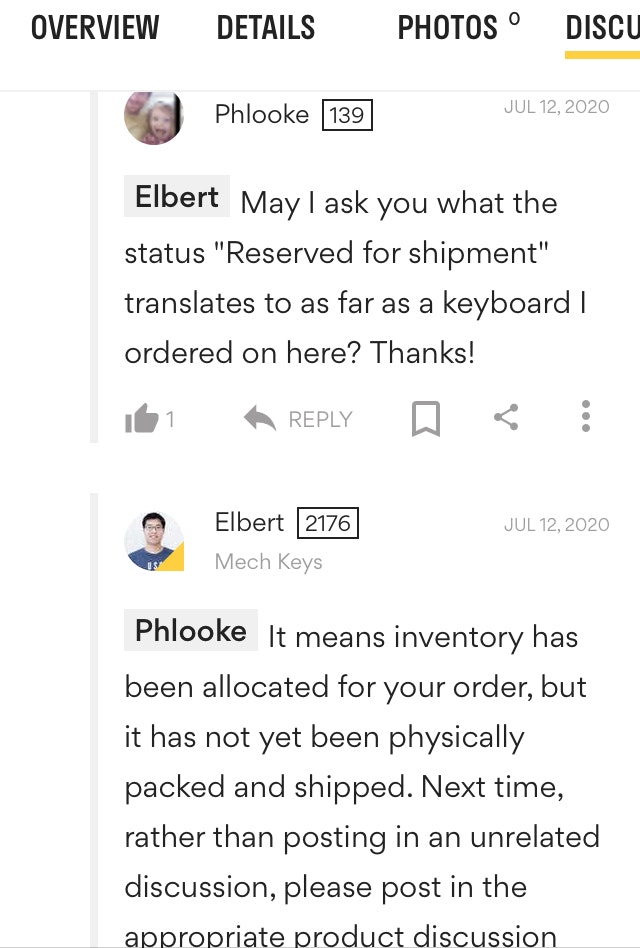Screen dimensions: 640x948
Task: Select the Discussion tab
Action: 602,28
